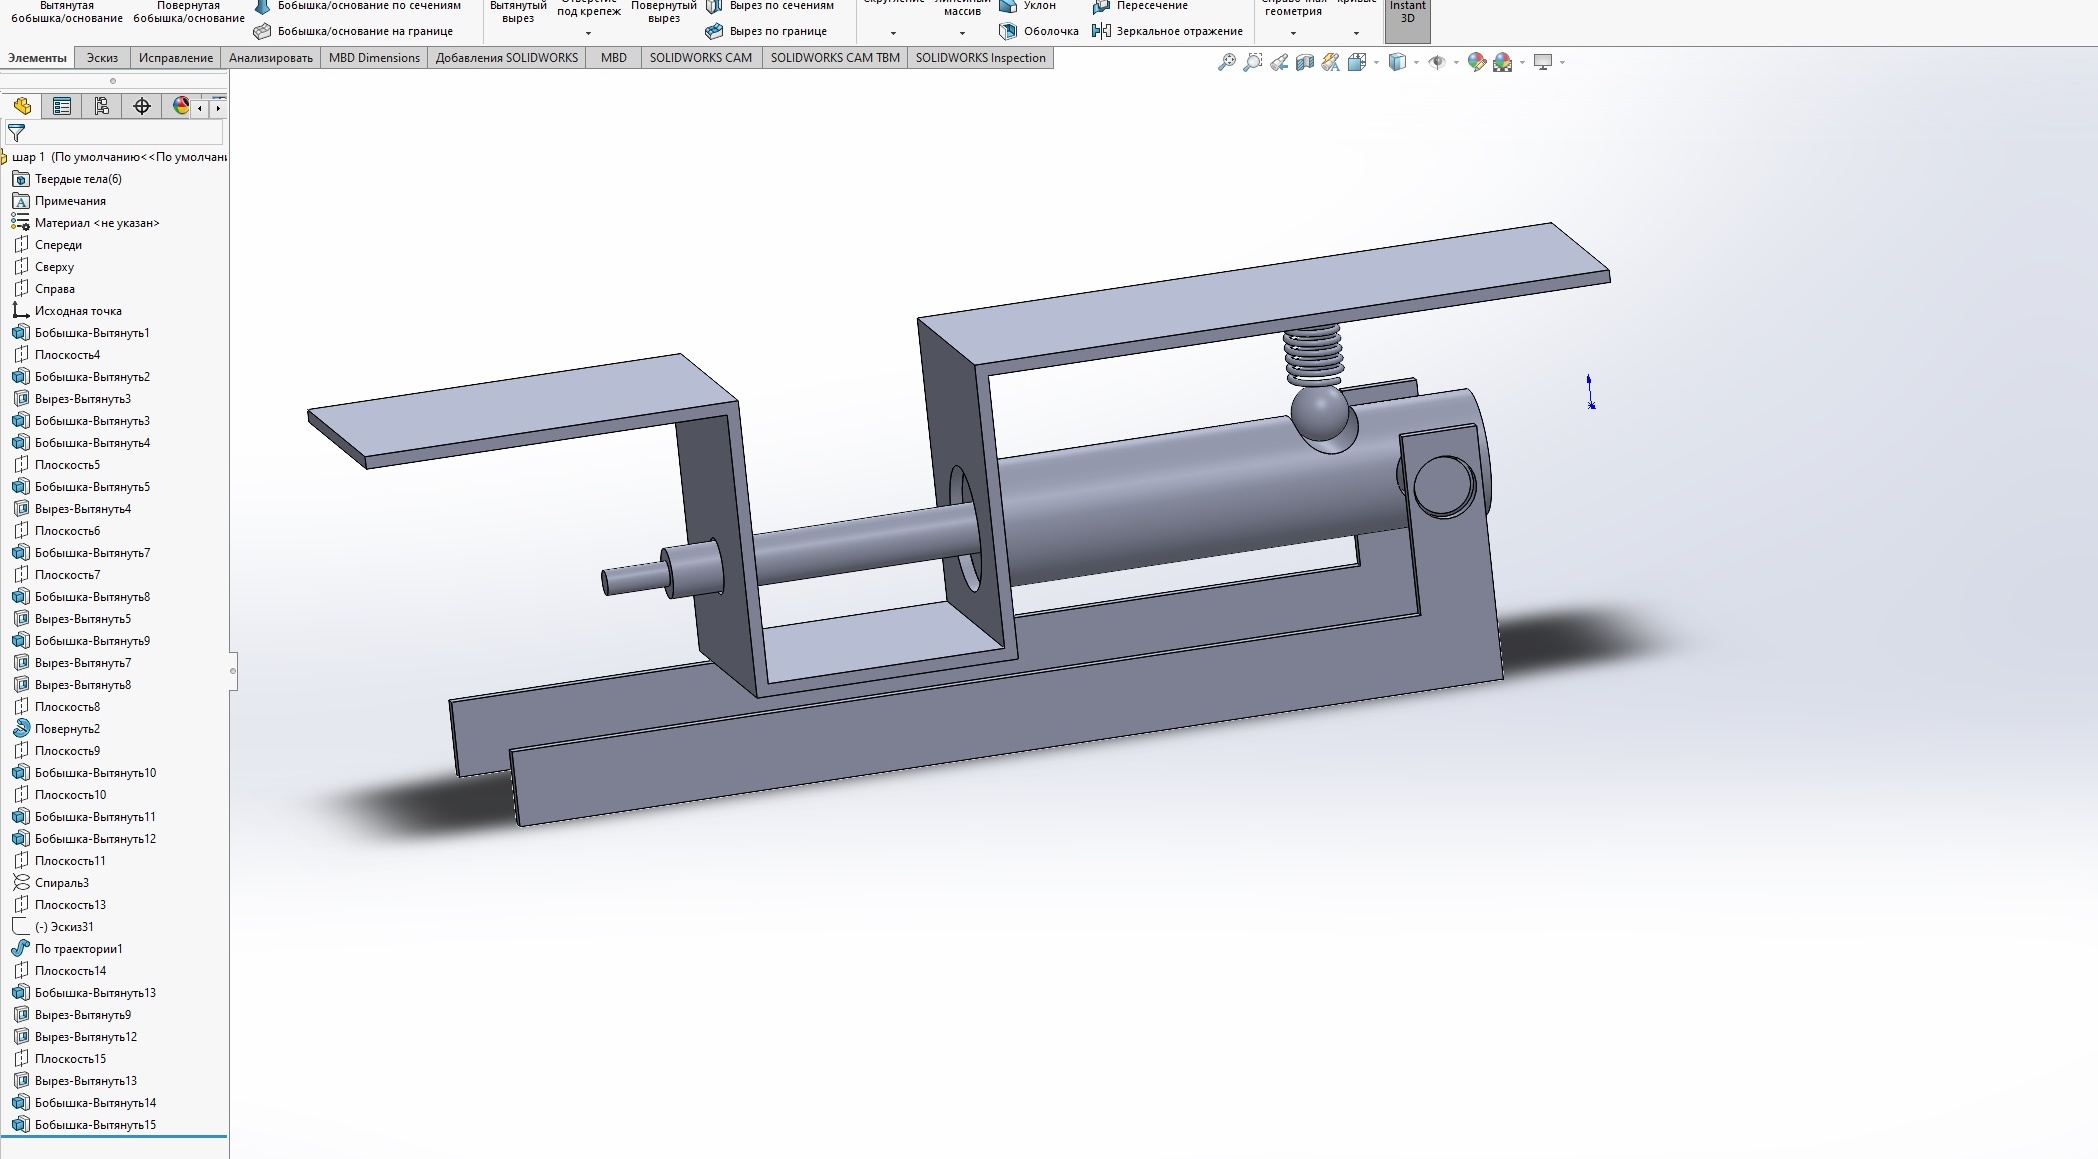Viewport: 2098px width, 1159px height.
Task: Click View Settings monitor icon
Action: coord(1543,62)
